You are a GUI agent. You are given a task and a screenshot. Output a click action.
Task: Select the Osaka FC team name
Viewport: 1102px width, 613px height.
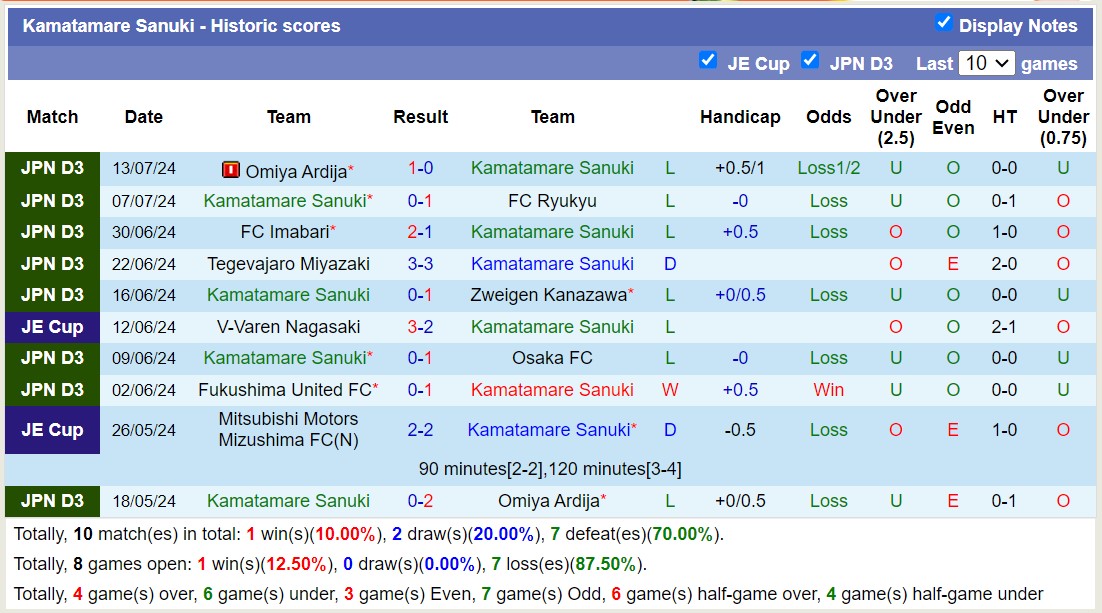[x=553, y=358]
